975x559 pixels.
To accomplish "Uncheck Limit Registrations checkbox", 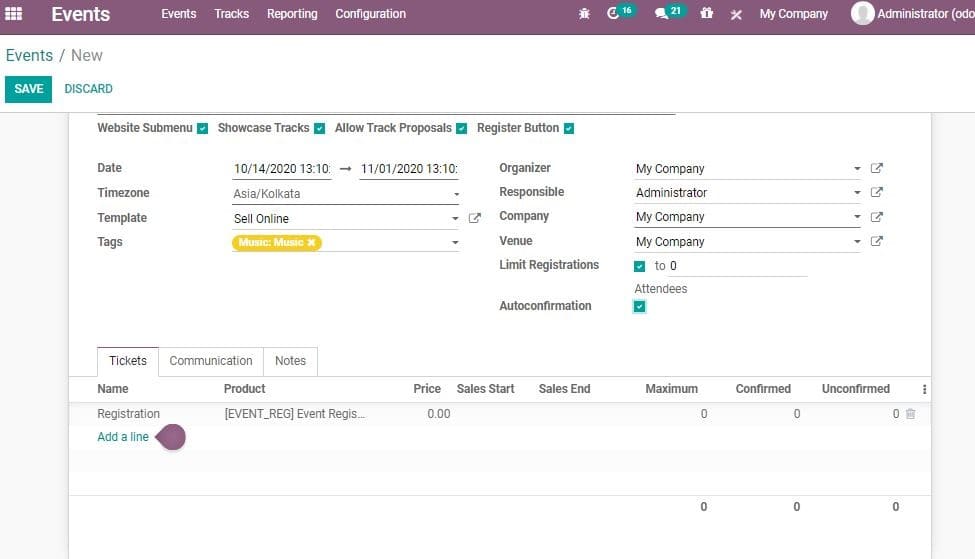I will pyautogui.click(x=639, y=266).
